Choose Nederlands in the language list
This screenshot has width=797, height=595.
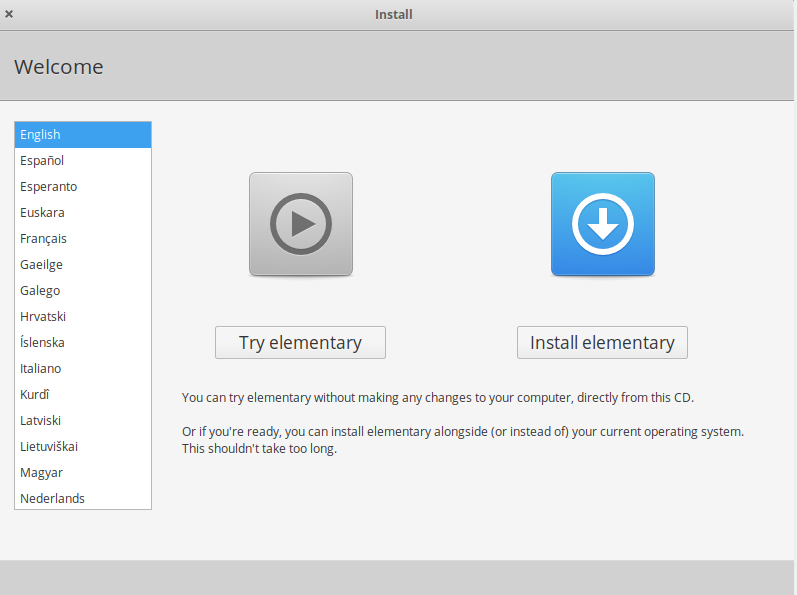pos(83,498)
